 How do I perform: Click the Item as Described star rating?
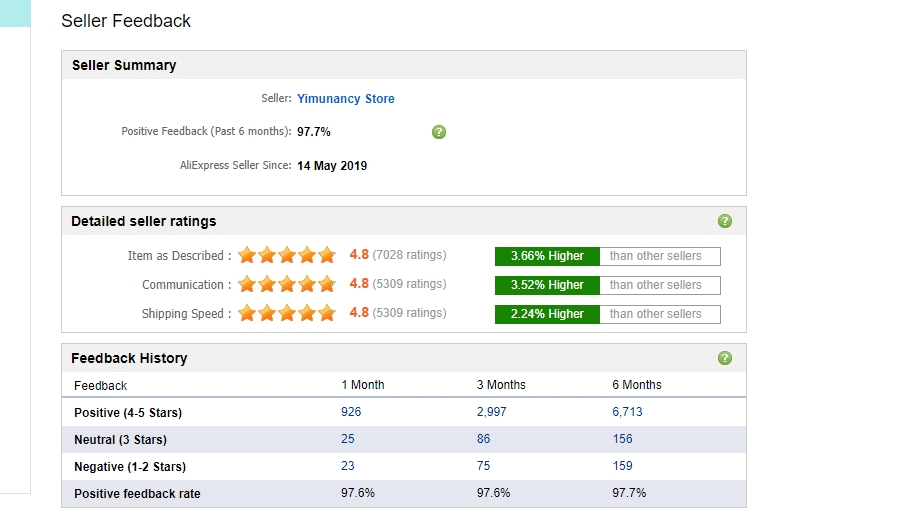[287, 256]
